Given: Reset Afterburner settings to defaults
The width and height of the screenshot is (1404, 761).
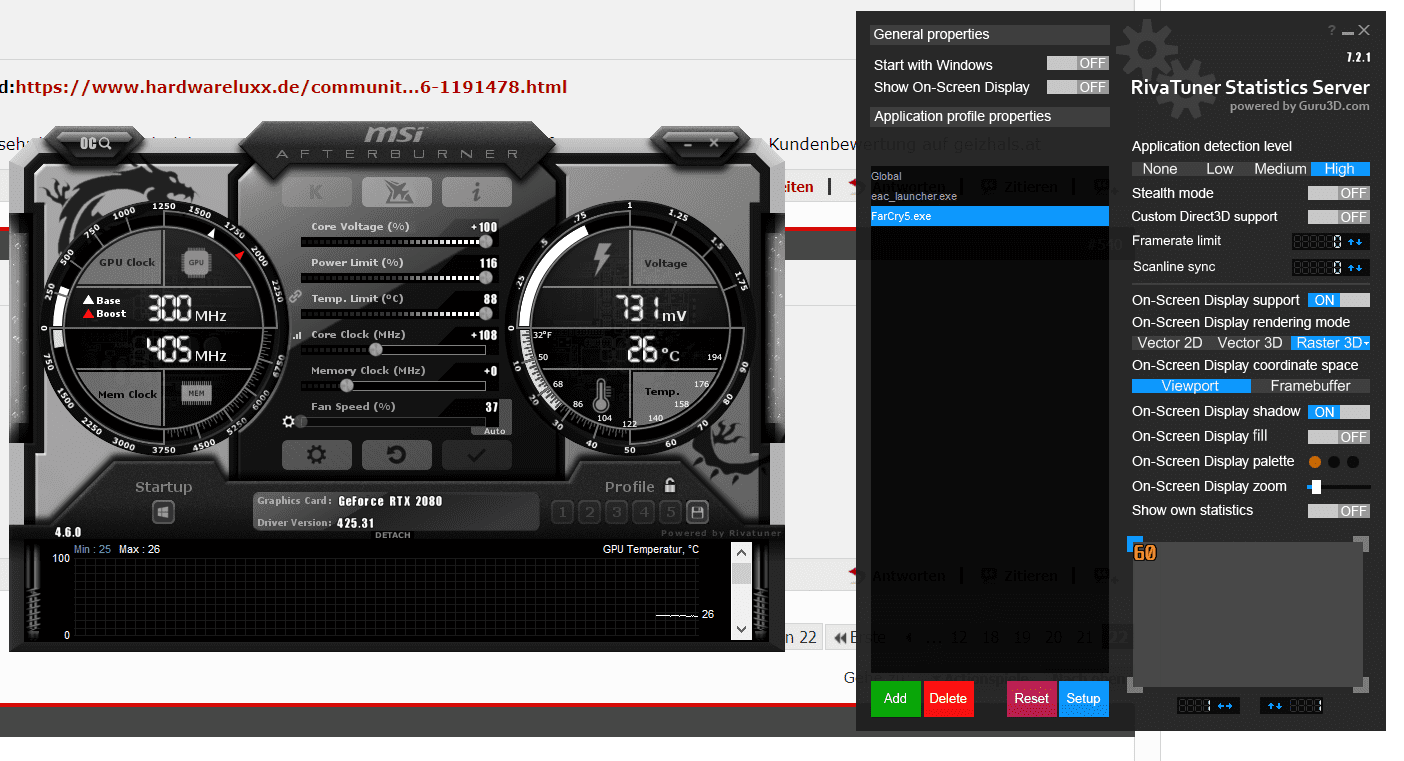Looking at the screenshot, I should (396, 455).
